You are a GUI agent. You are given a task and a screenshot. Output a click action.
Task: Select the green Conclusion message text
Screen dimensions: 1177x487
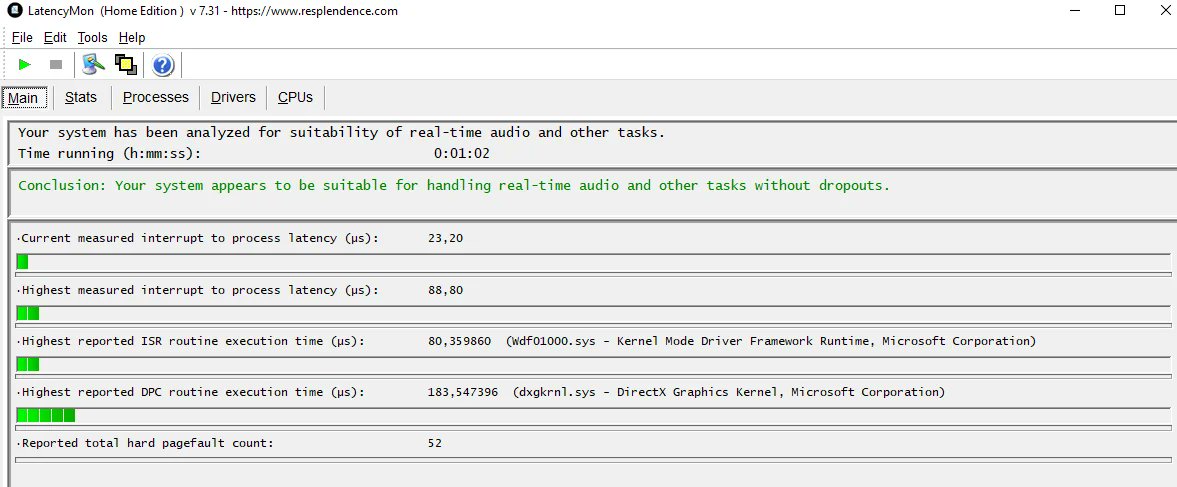454,185
